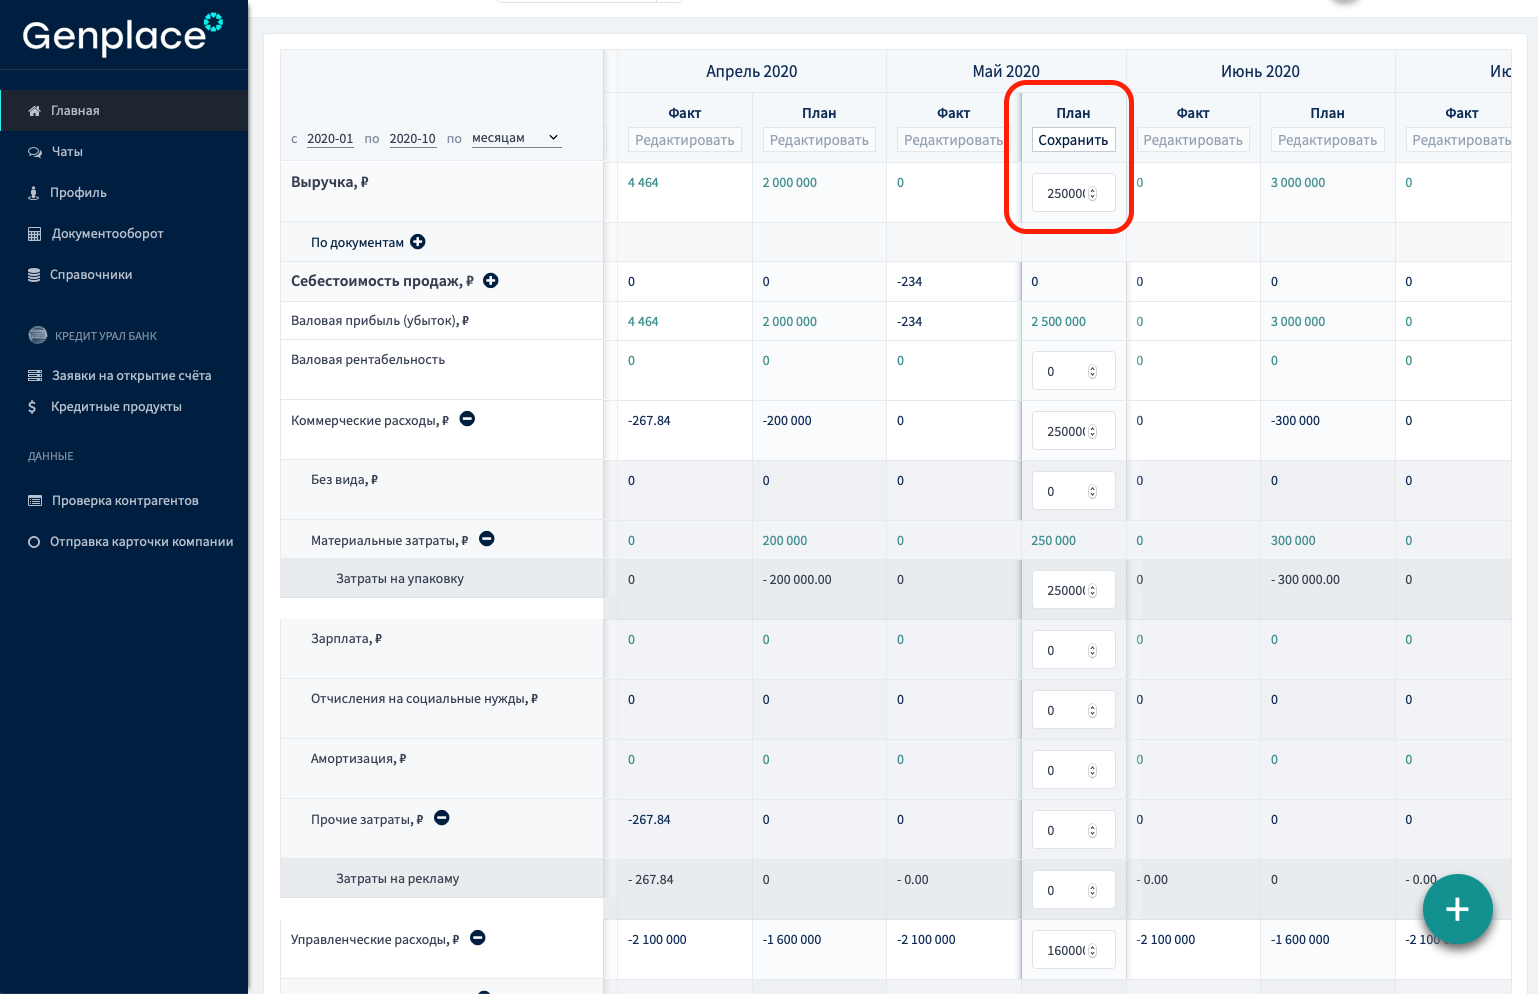Click the Затраты на рекламу May plan input

point(1073,890)
